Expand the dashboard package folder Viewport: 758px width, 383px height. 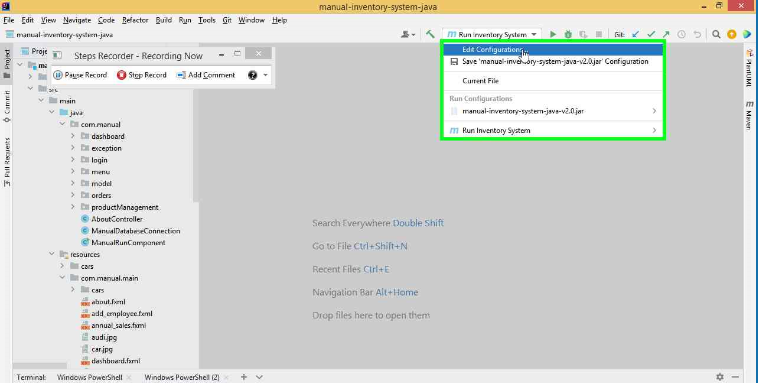coord(73,136)
